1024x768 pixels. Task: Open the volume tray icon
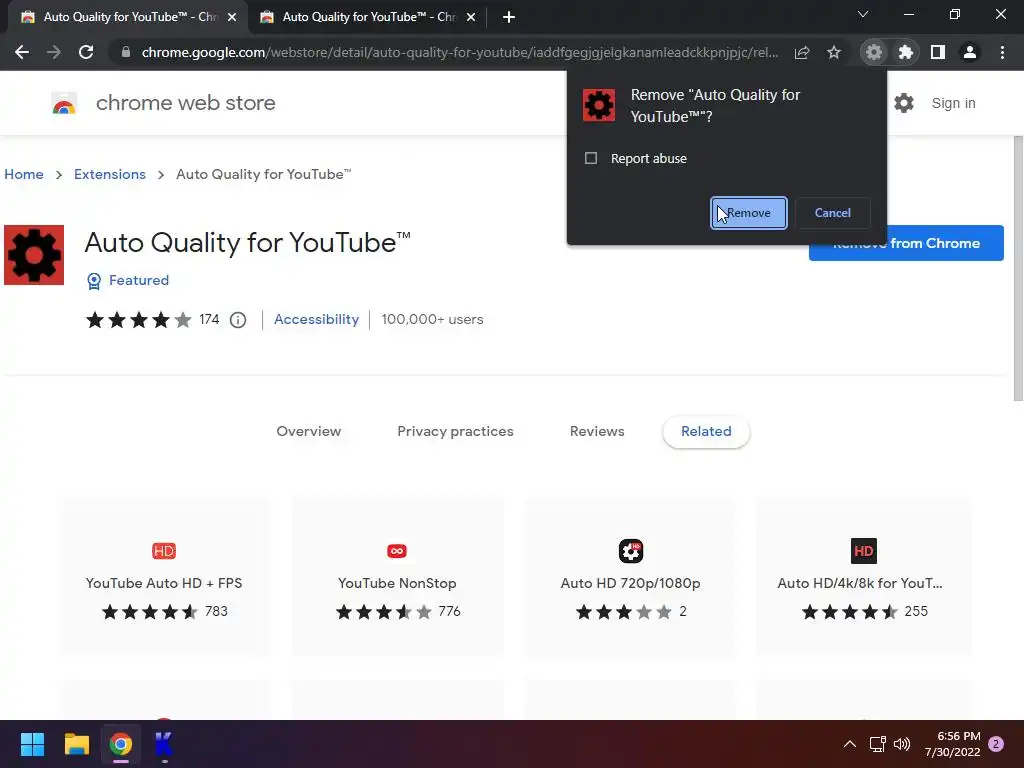902,744
